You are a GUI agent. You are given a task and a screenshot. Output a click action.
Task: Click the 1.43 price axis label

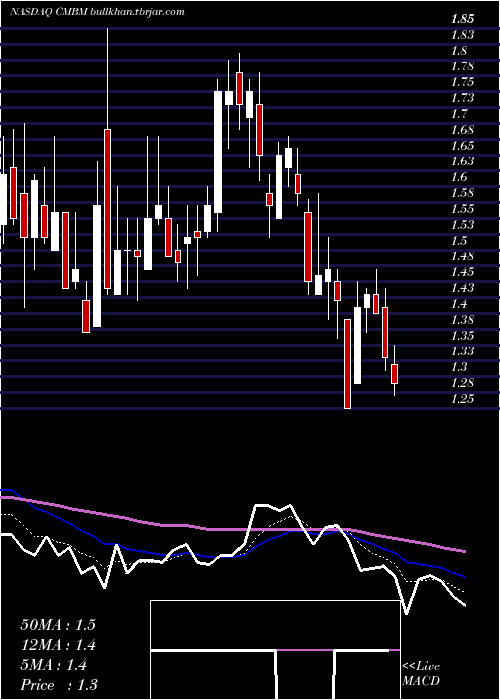coord(462,288)
